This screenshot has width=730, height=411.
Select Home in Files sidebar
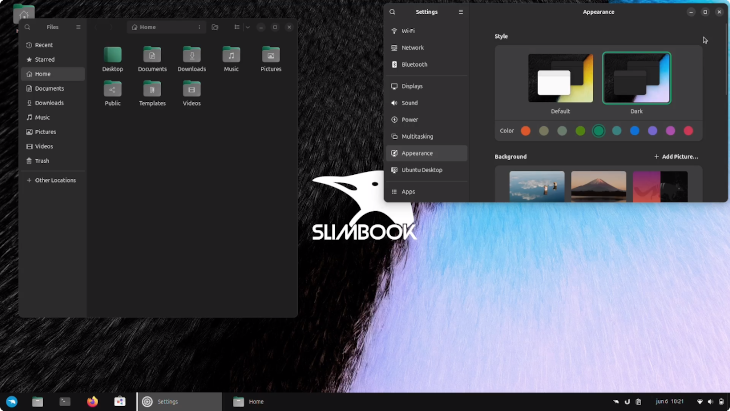pos(53,74)
